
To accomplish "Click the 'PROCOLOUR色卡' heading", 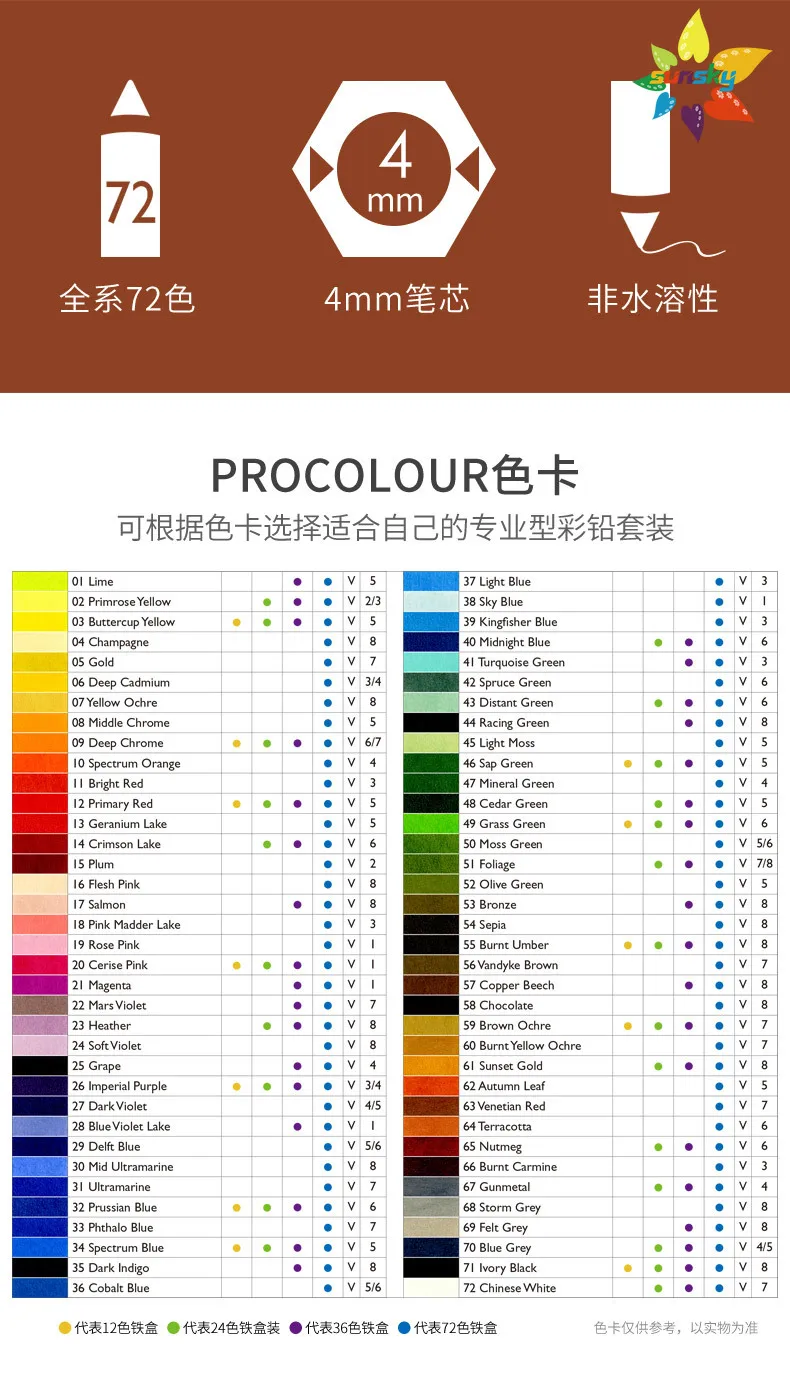I will tap(395, 476).
